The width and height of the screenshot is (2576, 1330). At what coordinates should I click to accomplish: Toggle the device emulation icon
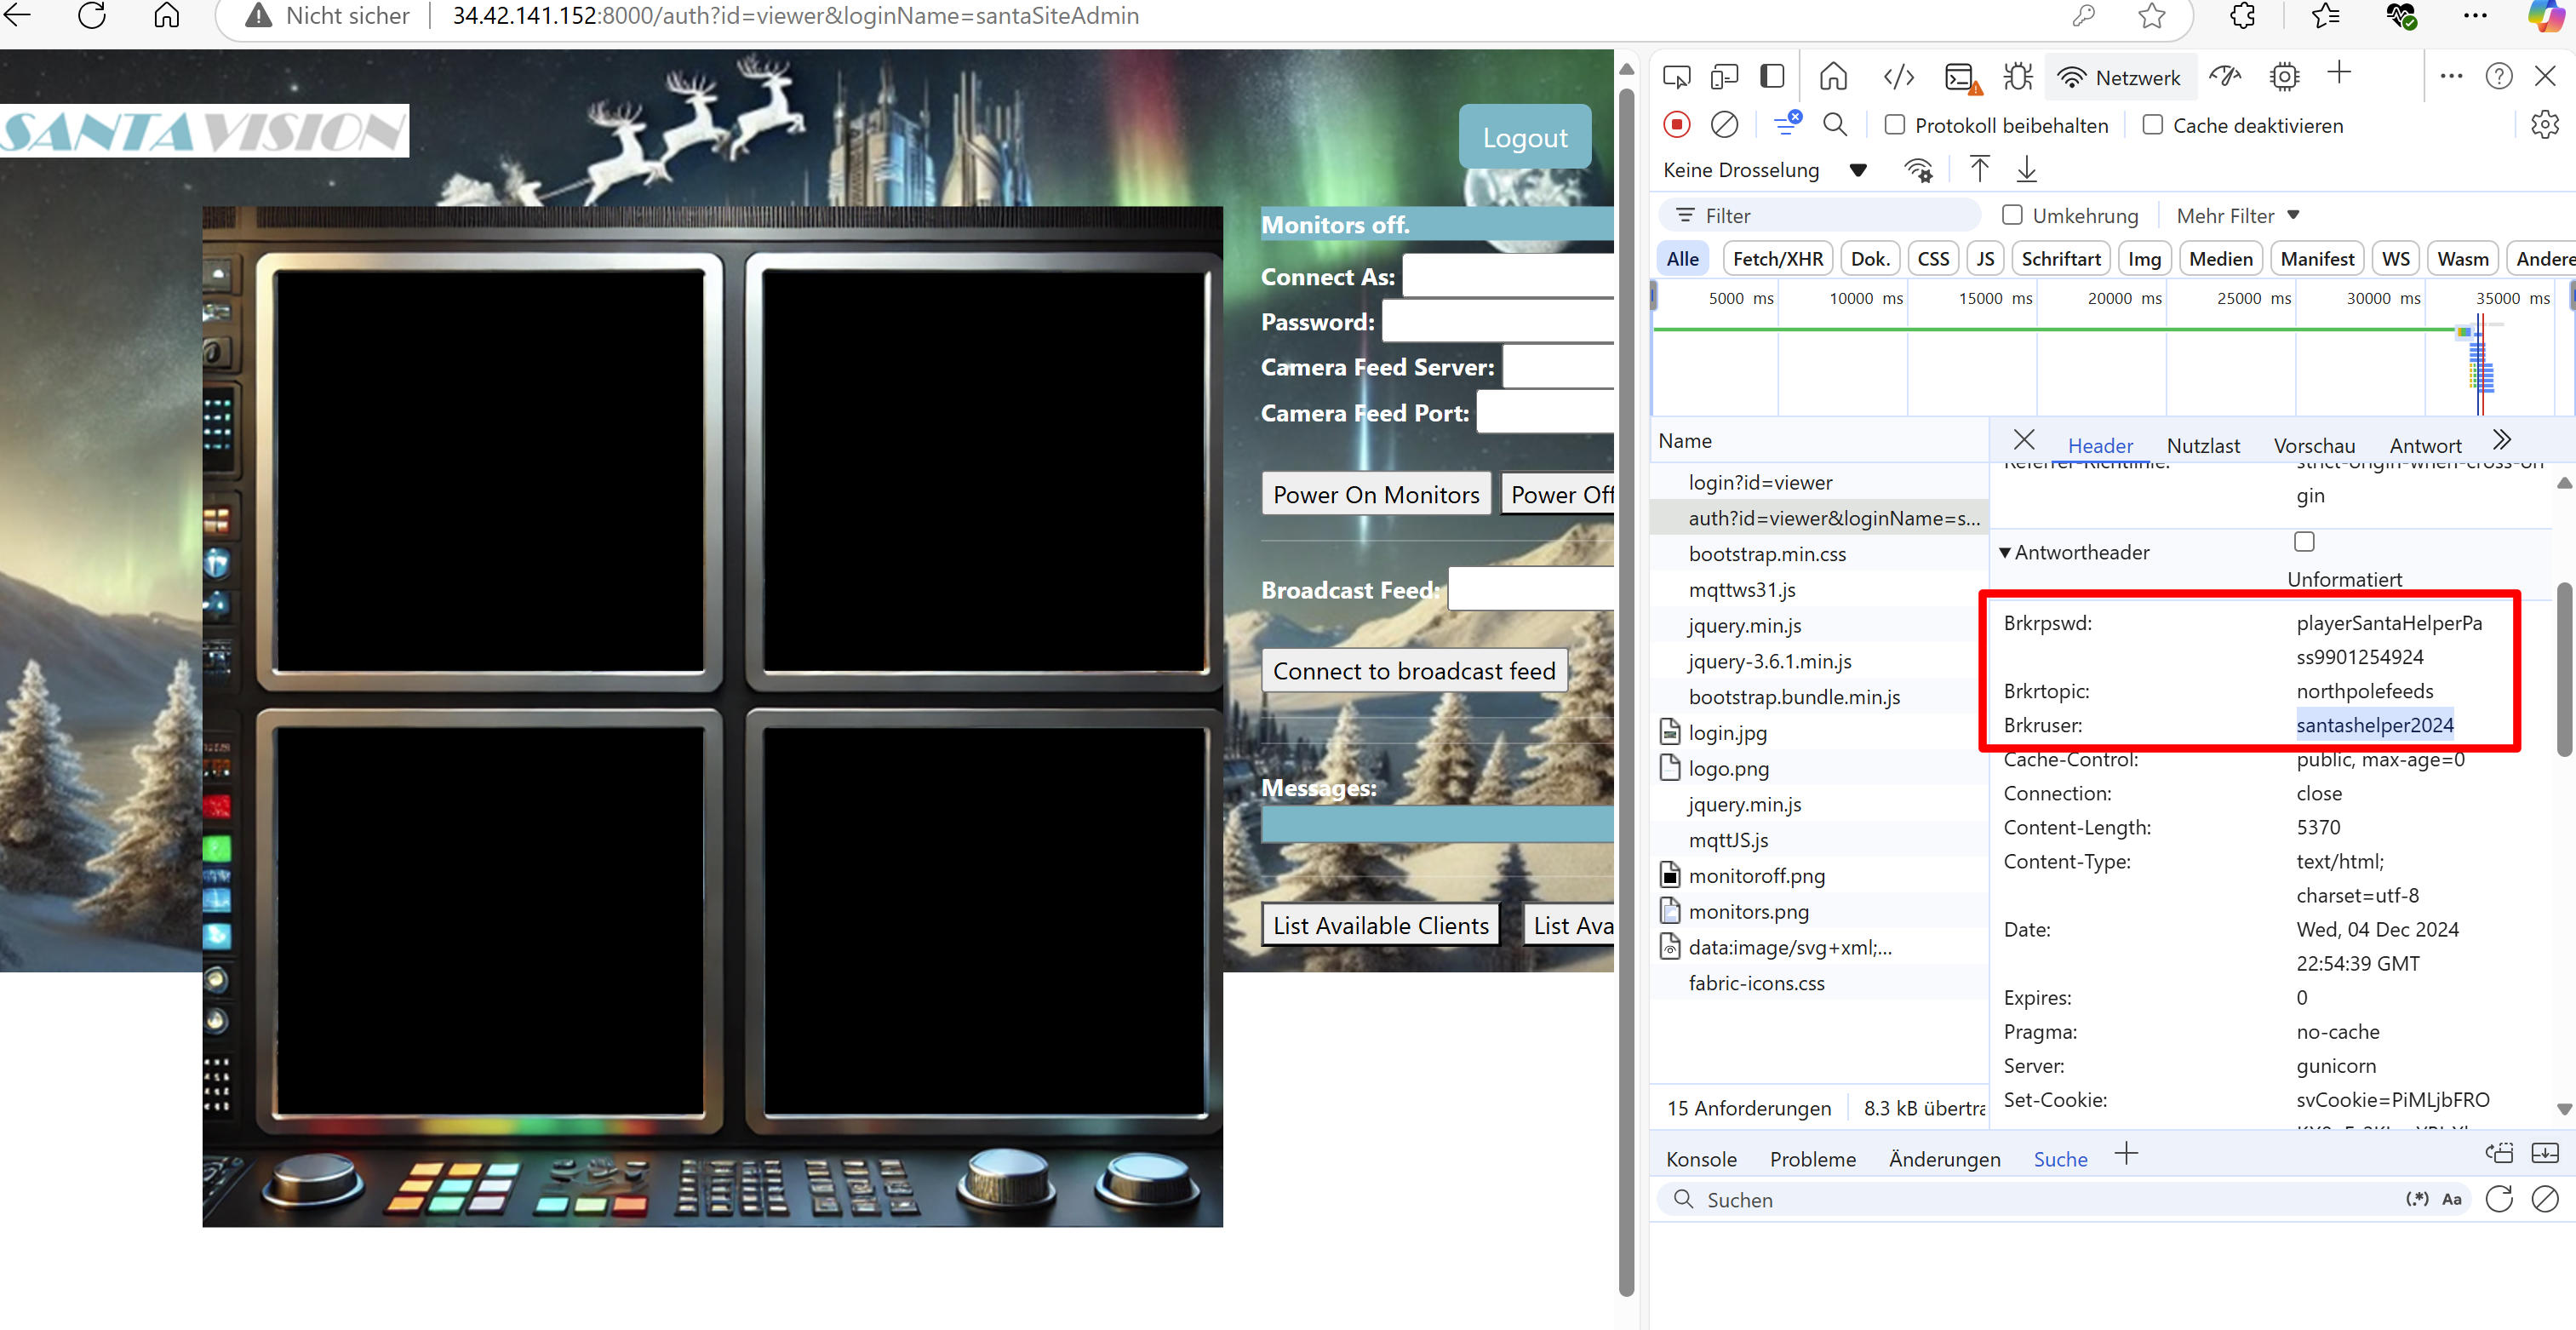pos(1724,77)
